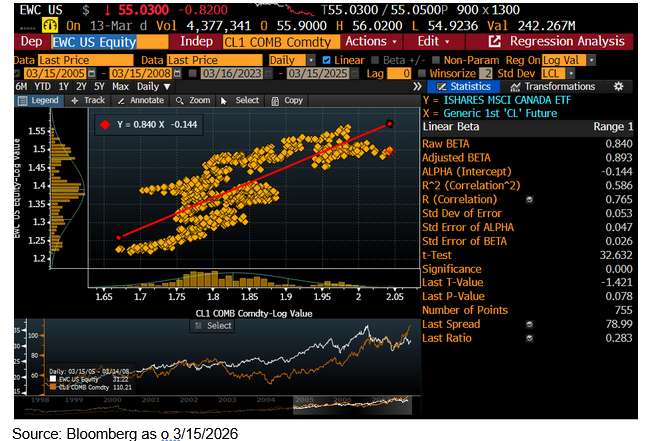
Task: Toggle the first date range checkbox
Action: [17, 74]
